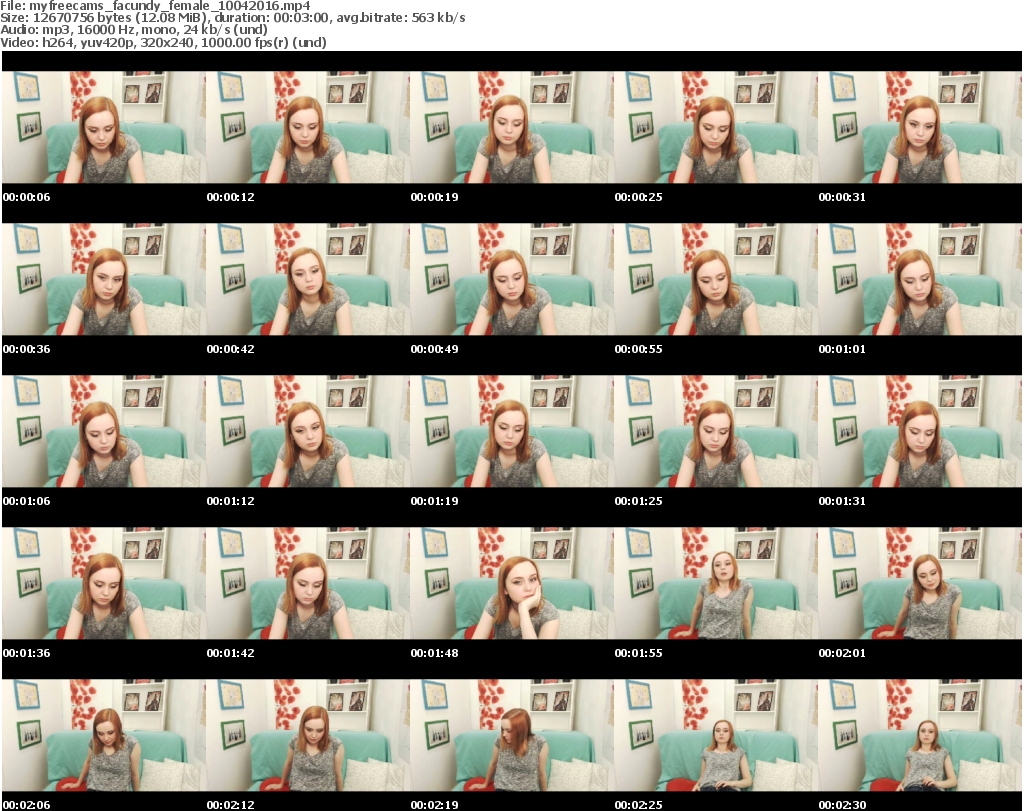Select the last frame at 00:02:30
Viewport: 1024px width, 811px height.
919,735
